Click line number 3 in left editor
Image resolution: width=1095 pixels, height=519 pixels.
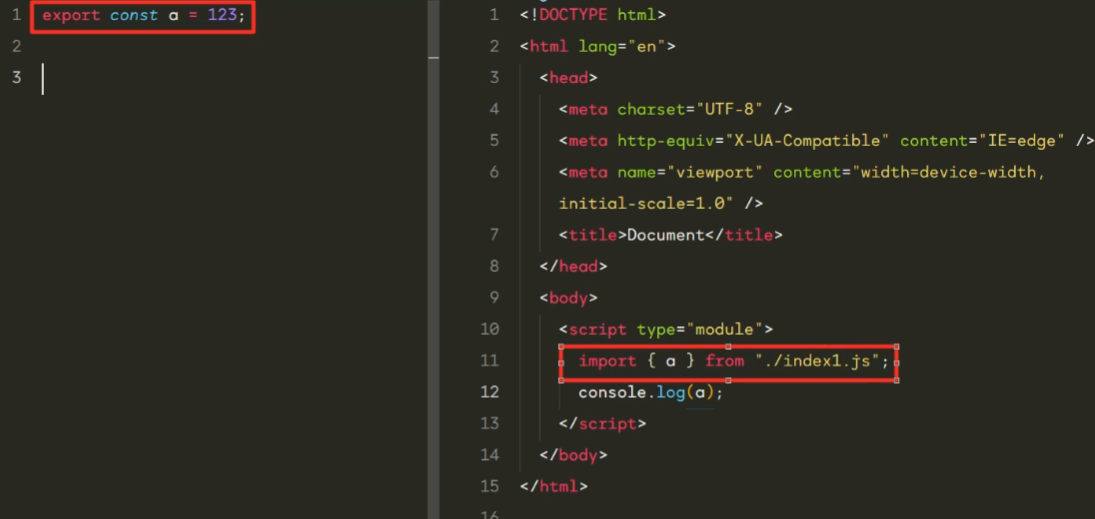[16, 77]
